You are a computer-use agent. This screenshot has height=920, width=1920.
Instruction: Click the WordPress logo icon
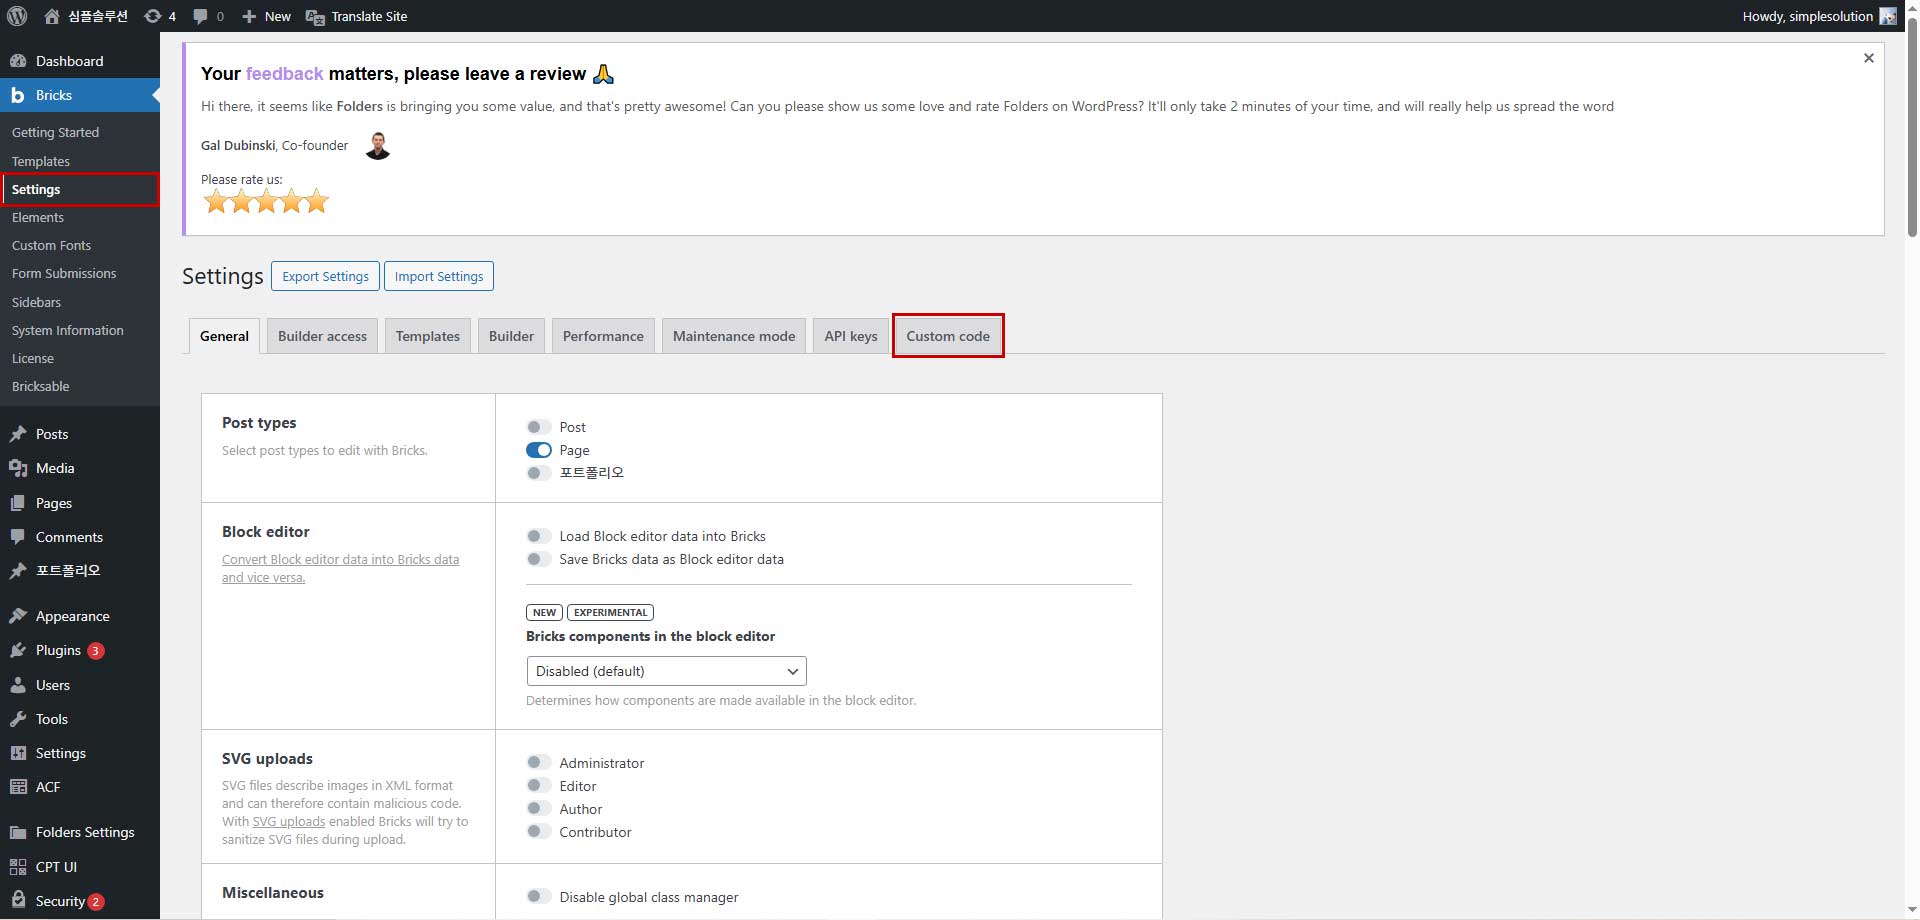click(x=17, y=16)
